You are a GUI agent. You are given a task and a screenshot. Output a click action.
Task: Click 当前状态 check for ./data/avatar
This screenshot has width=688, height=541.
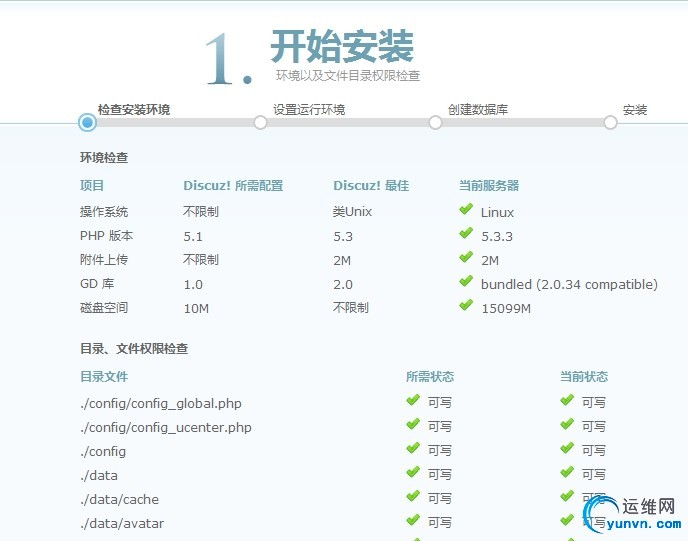click(x=567, y=520)
